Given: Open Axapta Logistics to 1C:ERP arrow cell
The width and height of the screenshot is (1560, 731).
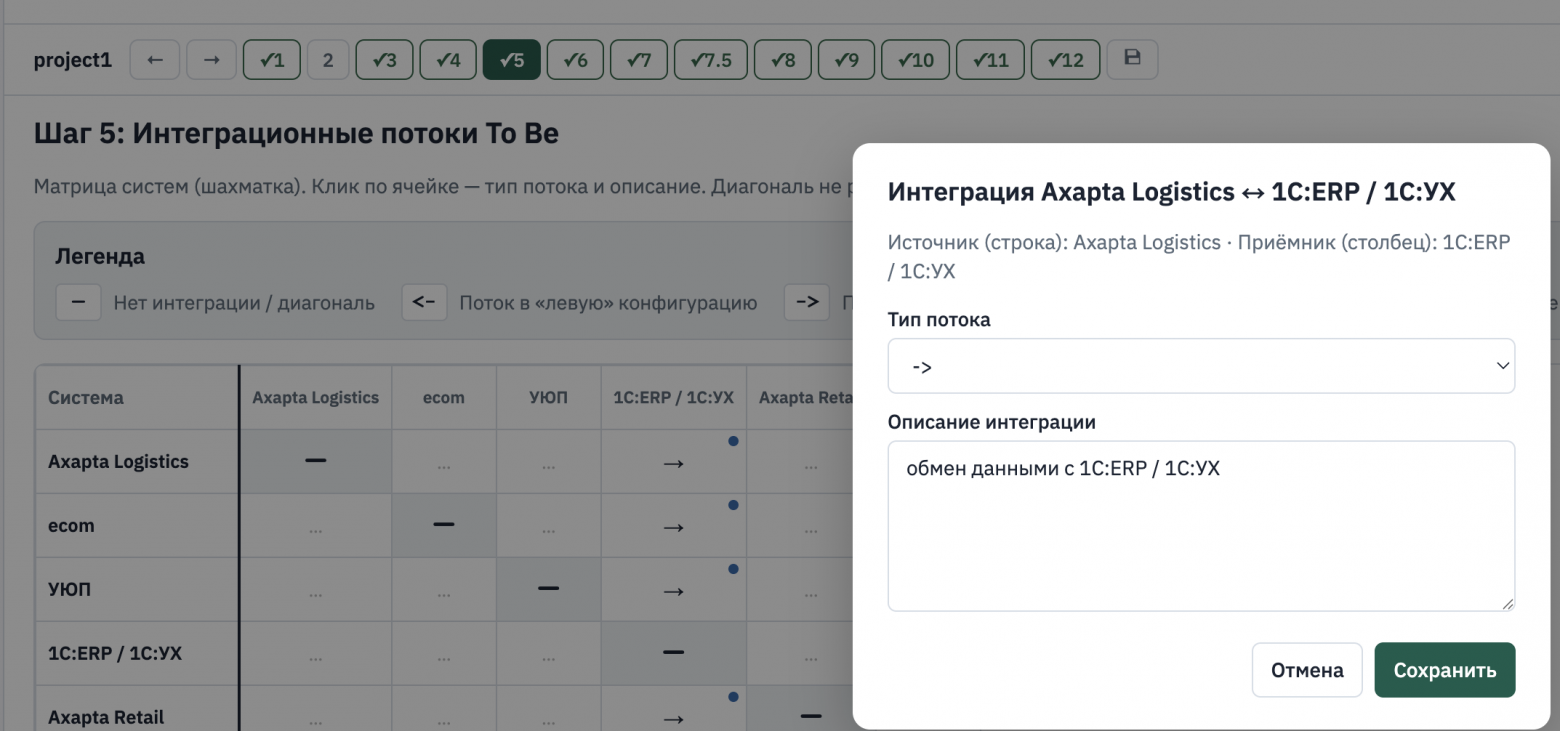Looking at the screenshot, I should 673,462.
